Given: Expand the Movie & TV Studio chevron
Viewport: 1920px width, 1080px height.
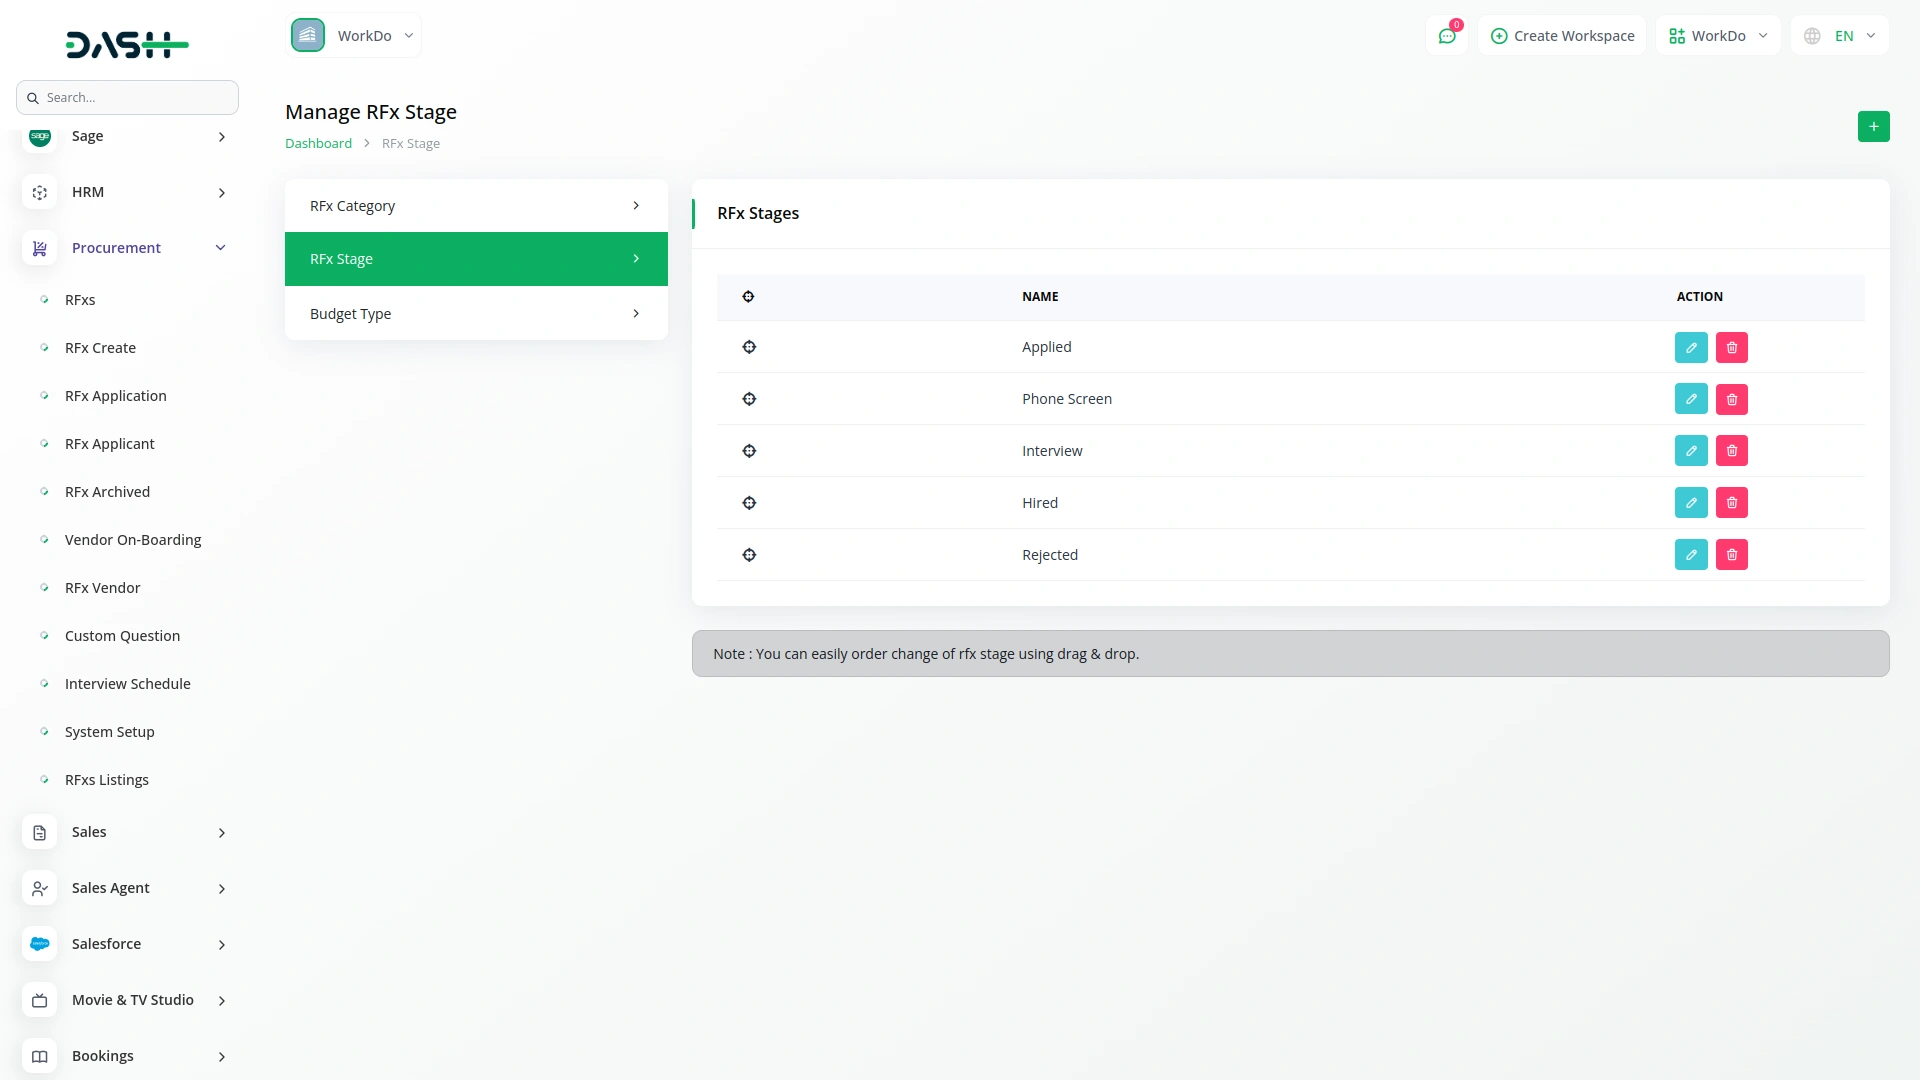Looking at the screenshot, I should pyautogui.click(x=222, y=1001).
